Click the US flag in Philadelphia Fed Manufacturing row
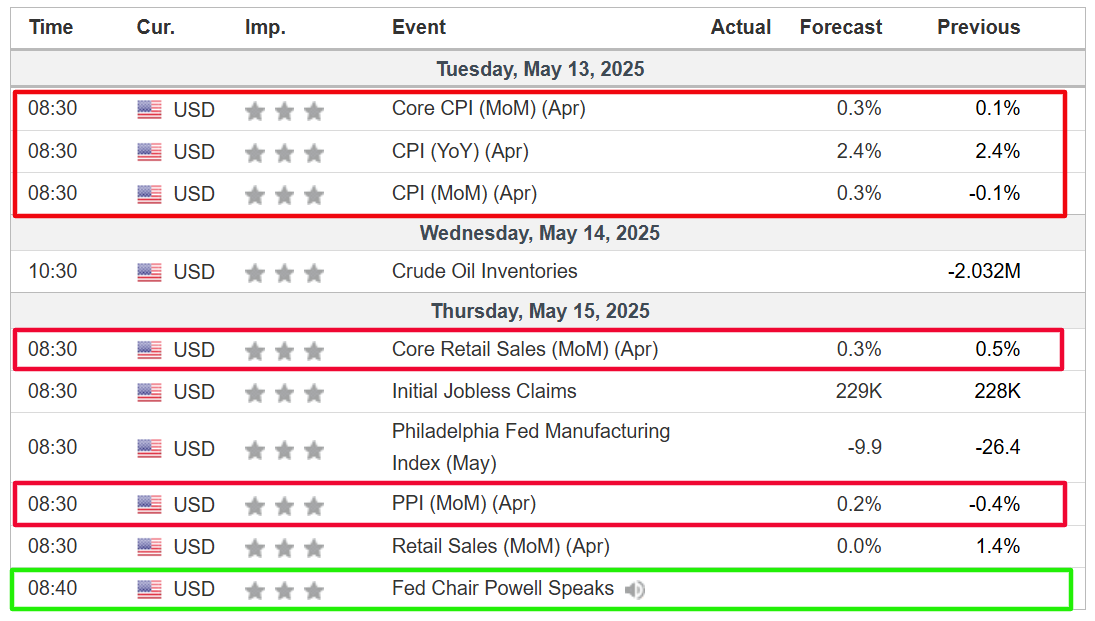This screenshot has width=1095, height=621. click(149, 448)
